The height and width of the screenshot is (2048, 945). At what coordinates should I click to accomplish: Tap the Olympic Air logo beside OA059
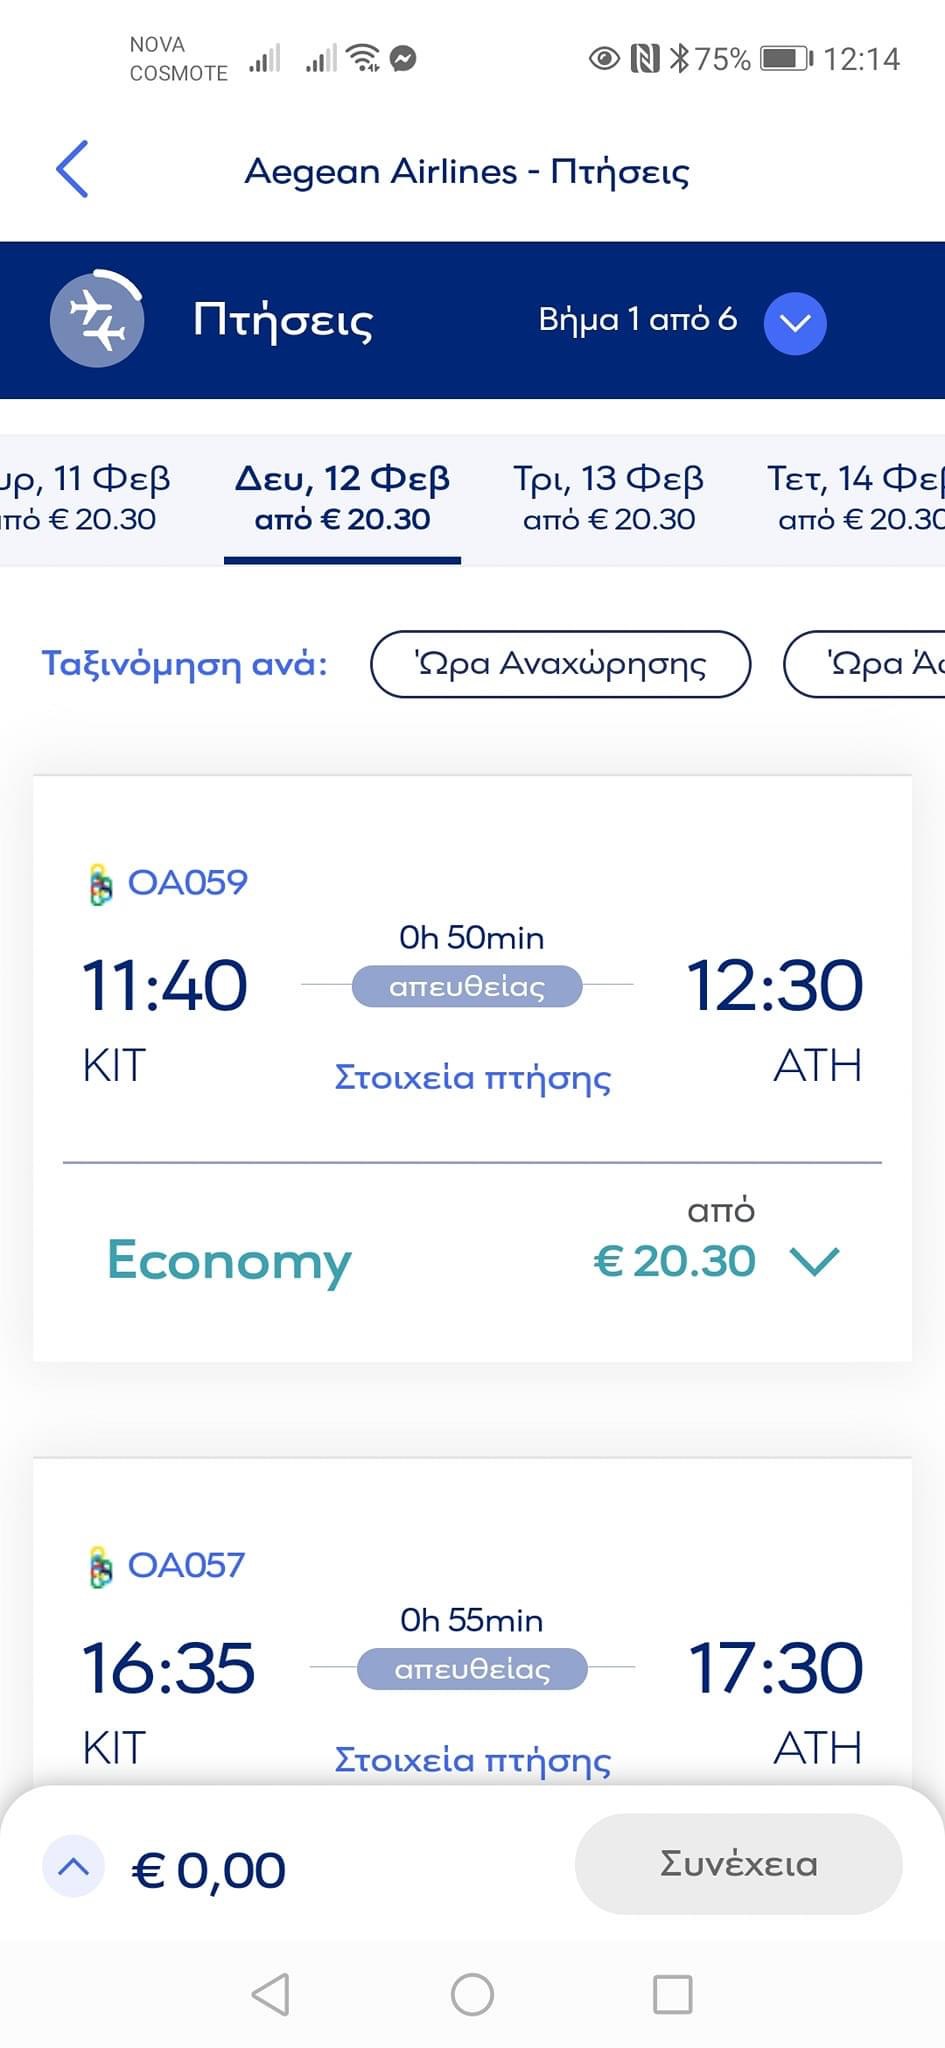point(100,885)
